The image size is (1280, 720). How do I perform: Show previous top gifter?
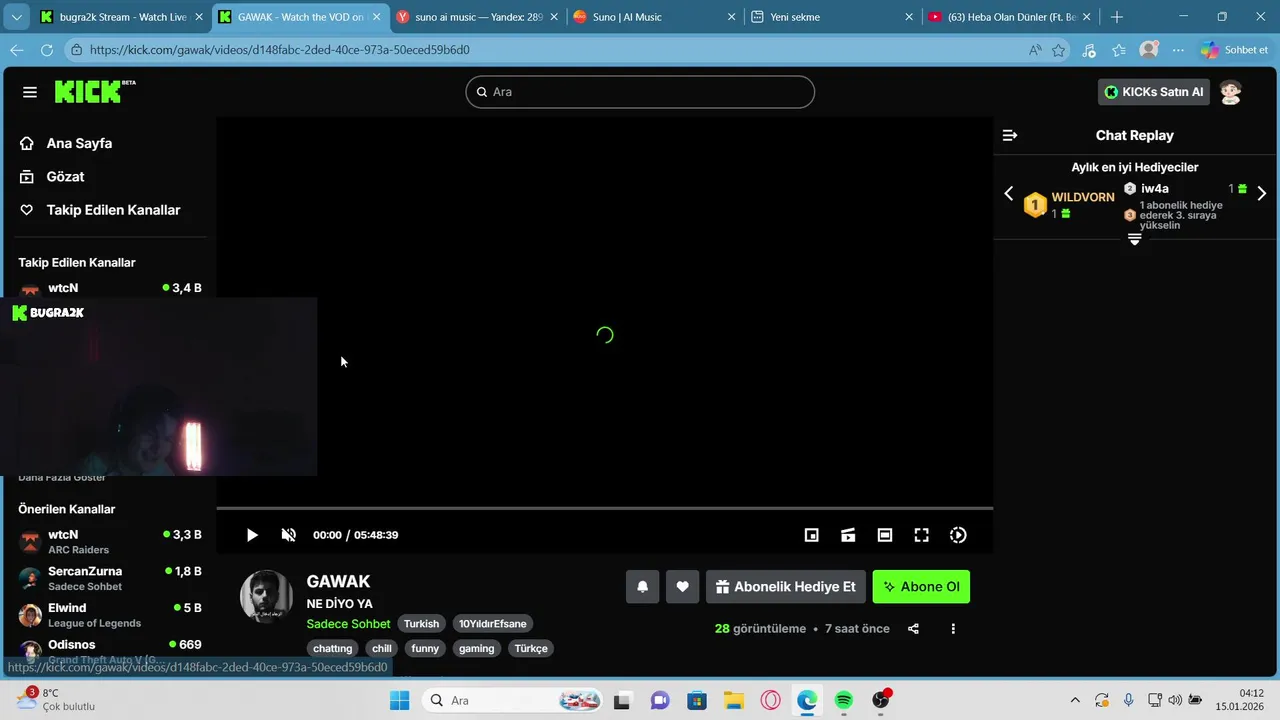1008,193
